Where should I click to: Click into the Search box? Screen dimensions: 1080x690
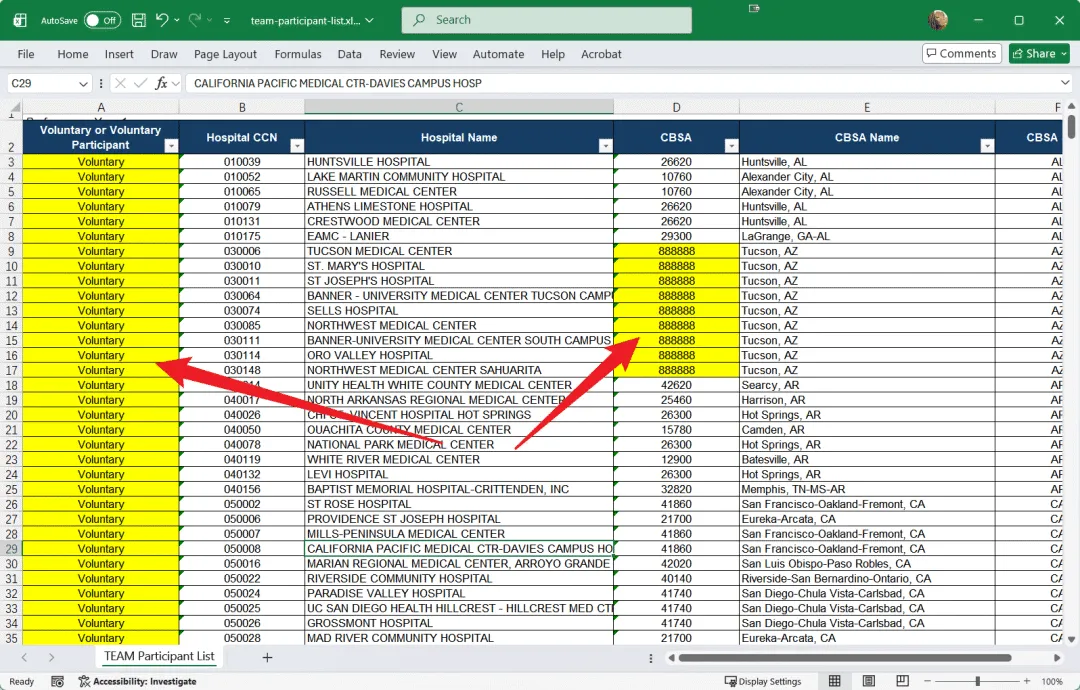pos(546,20)
